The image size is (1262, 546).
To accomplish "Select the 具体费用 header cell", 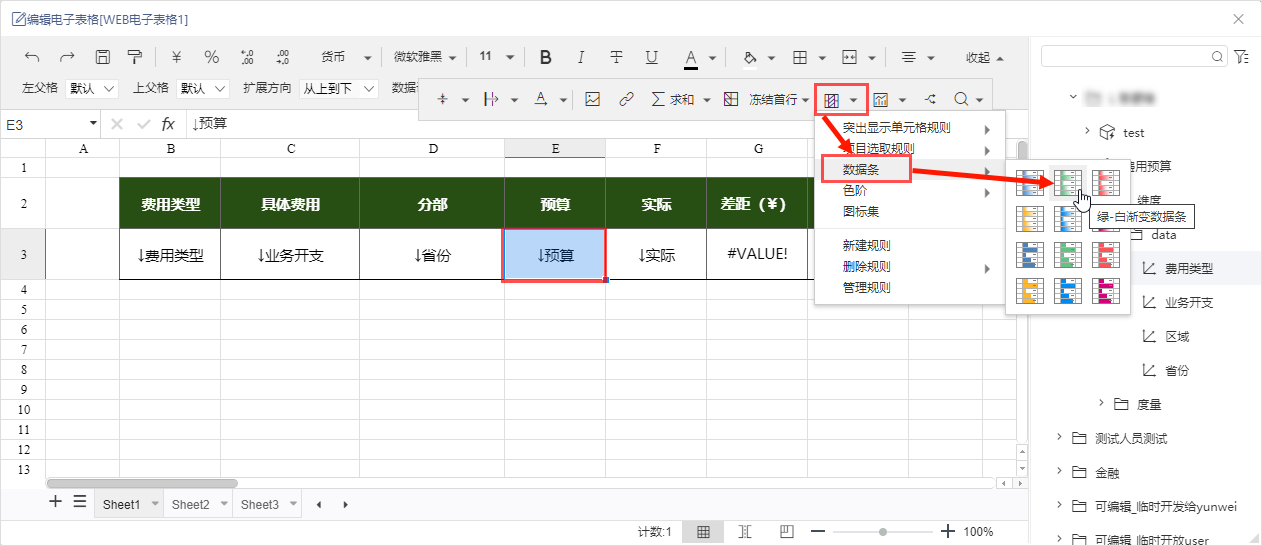I will 290,203.
